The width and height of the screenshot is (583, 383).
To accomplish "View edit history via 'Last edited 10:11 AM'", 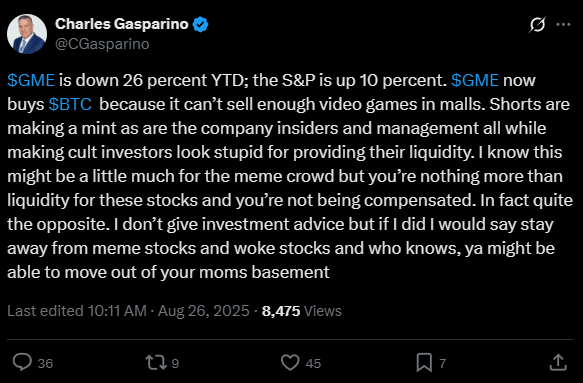I will (x=77, y=311).
